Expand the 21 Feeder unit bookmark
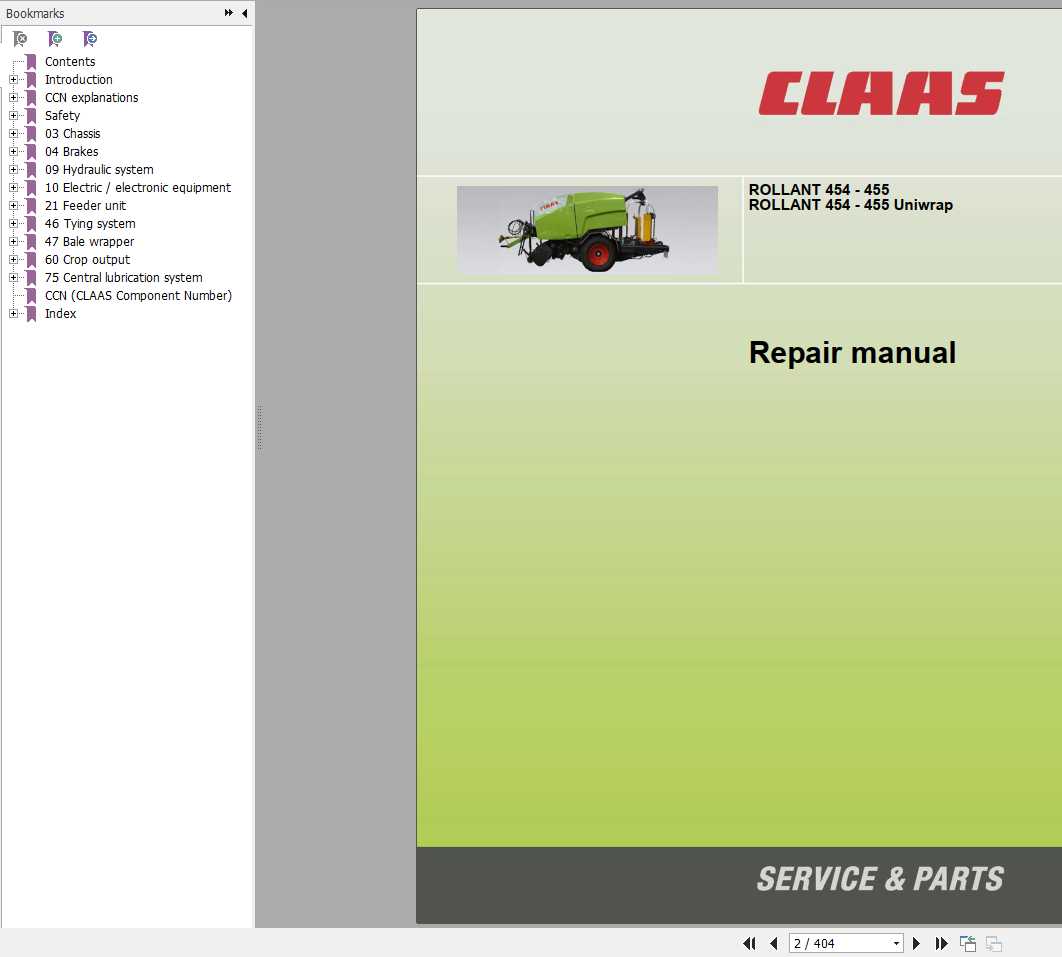Image resolution: width=1062 pixels, height=957 pixels. click(x=13, y=205)
